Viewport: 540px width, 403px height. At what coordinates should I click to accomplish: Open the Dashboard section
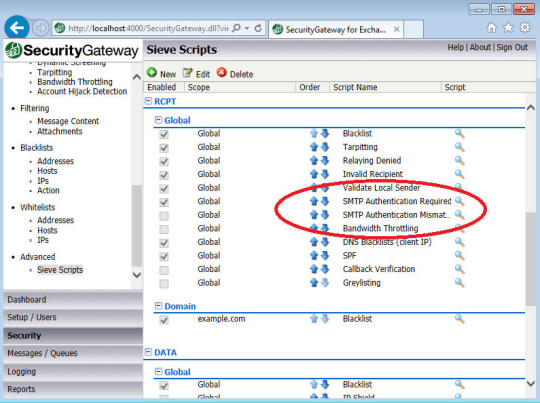coord(73,300)
